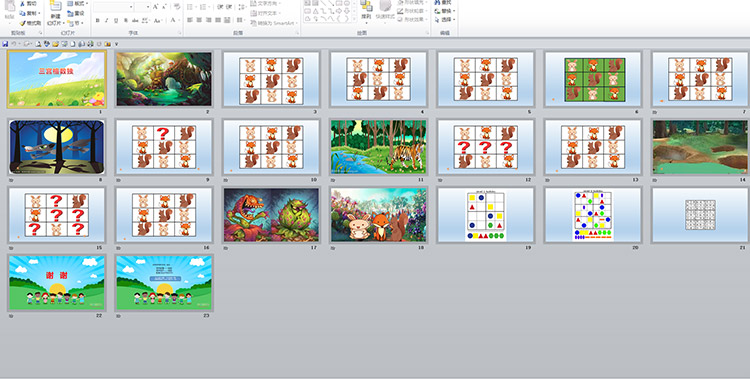Click the Reset slide button
This screenshot has height=379, width=750.
[77, 13]
